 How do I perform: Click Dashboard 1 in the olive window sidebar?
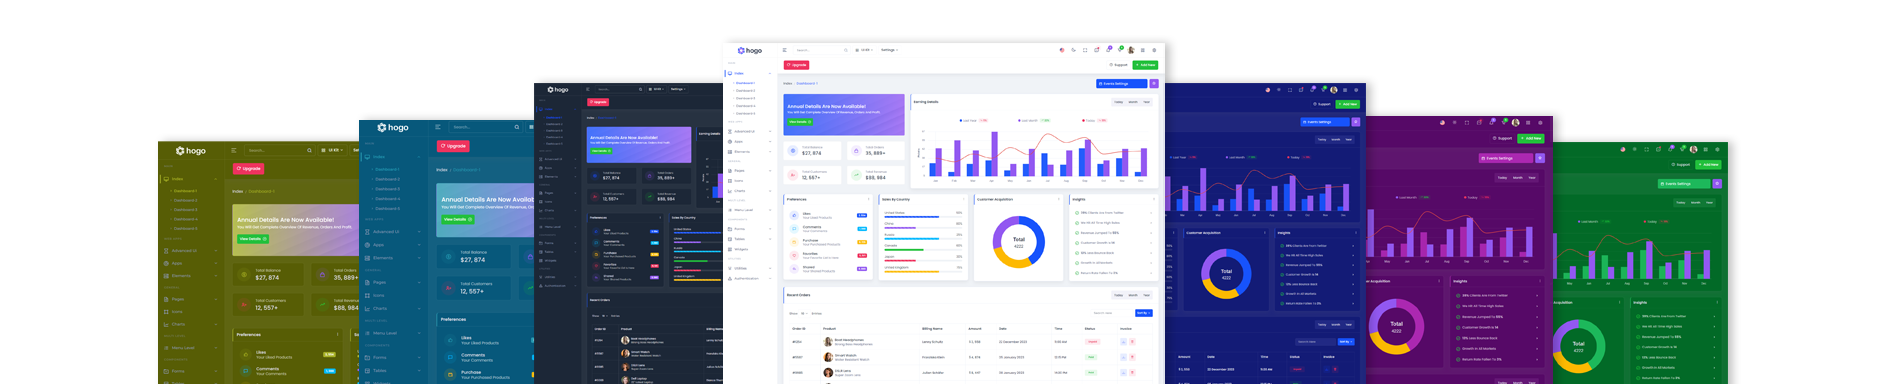pyautogui.click(x=185, y=190)
